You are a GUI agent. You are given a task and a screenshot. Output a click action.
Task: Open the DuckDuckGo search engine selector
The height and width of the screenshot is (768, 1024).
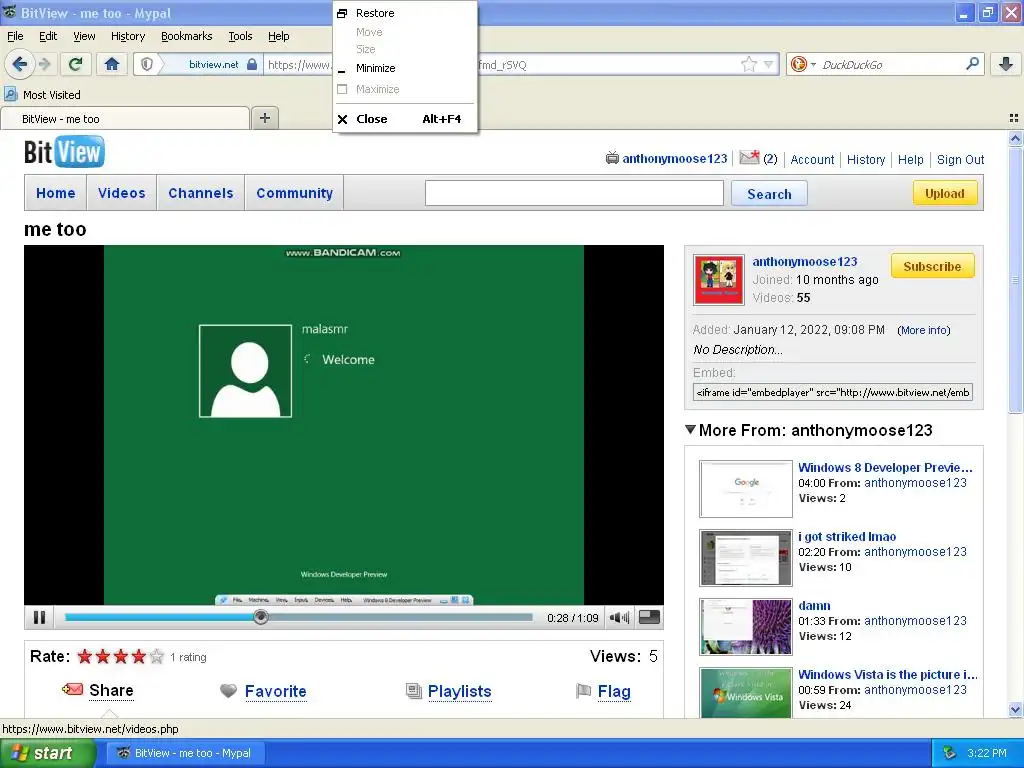[803, 64]
